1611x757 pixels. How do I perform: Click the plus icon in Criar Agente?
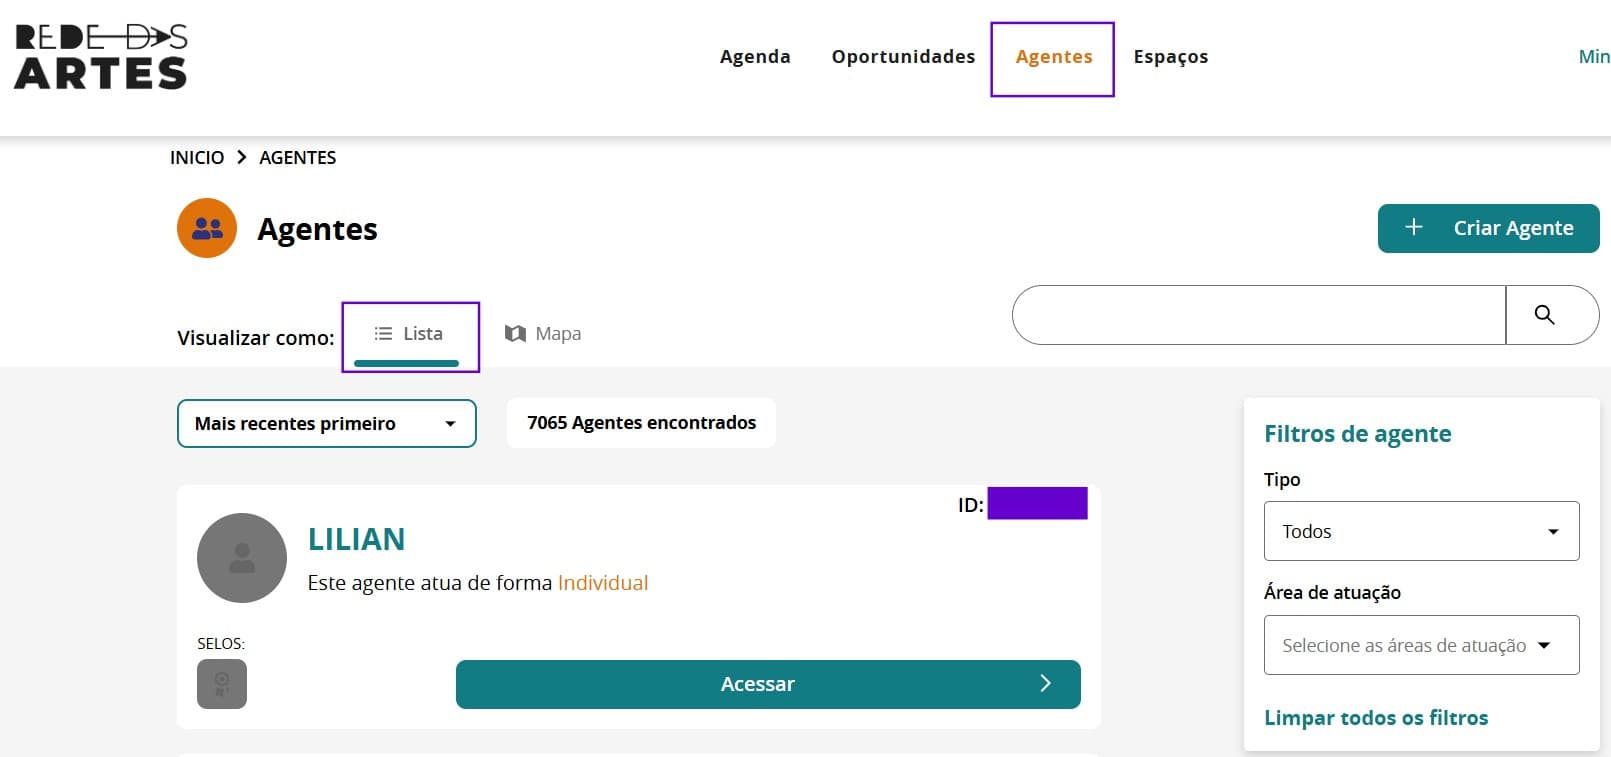tap(1413, 228)
